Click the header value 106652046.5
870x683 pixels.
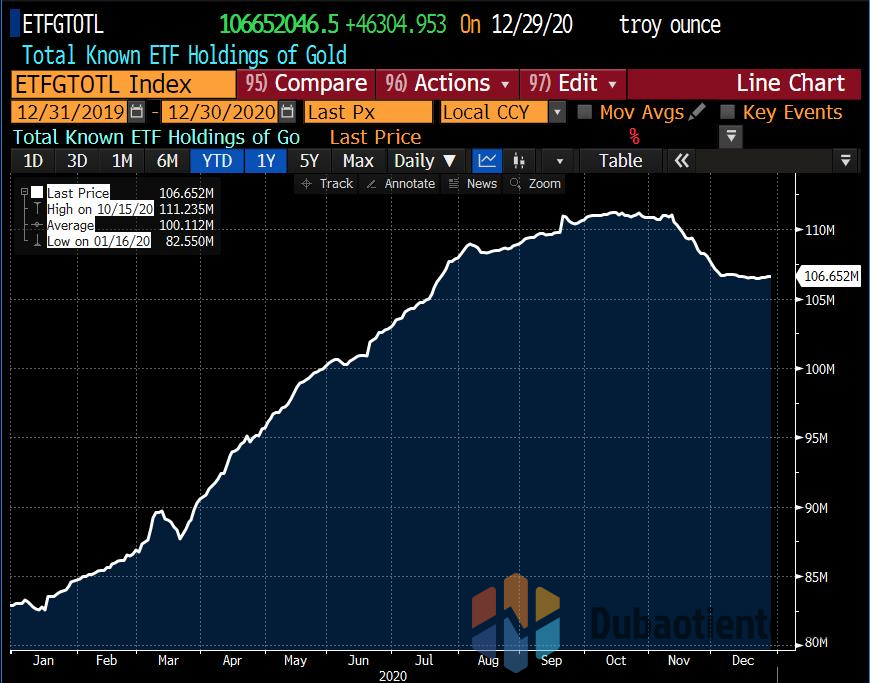[279, 24]
